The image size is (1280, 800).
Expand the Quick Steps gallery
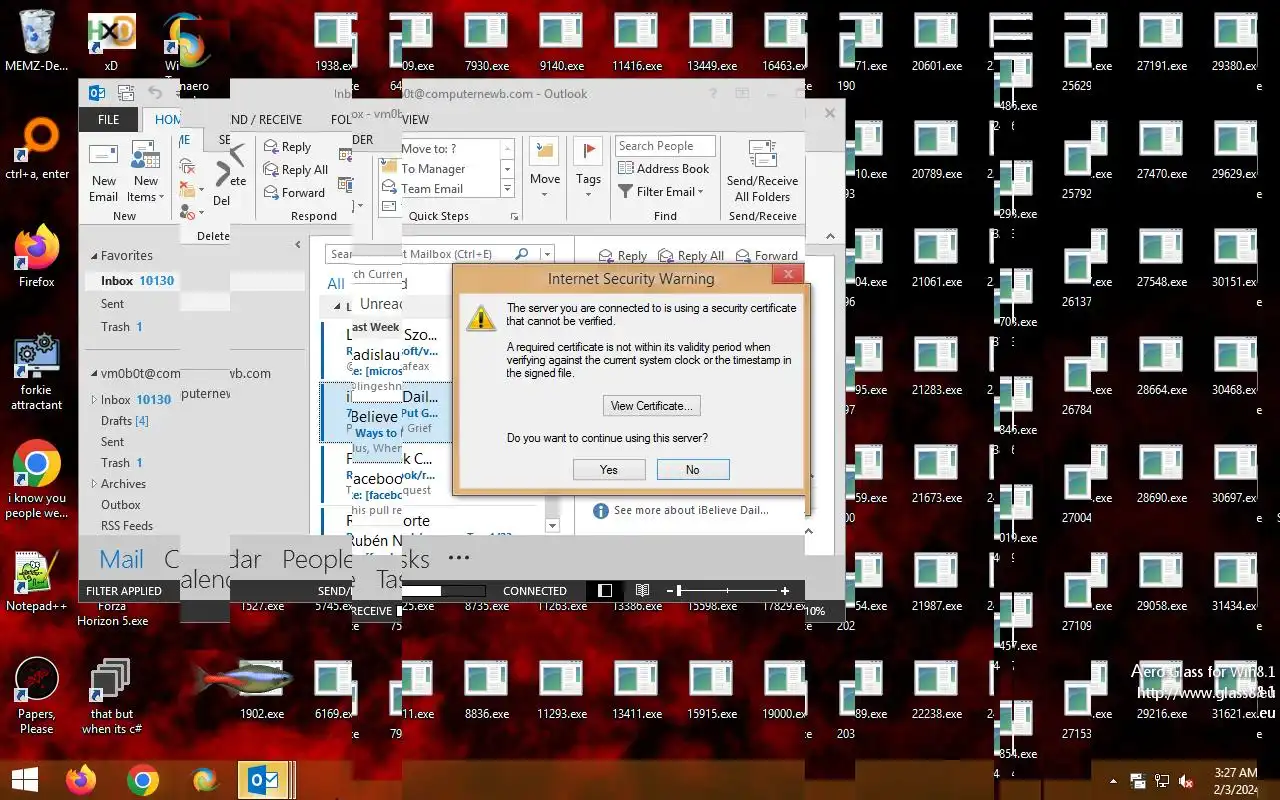pos(507,189)
